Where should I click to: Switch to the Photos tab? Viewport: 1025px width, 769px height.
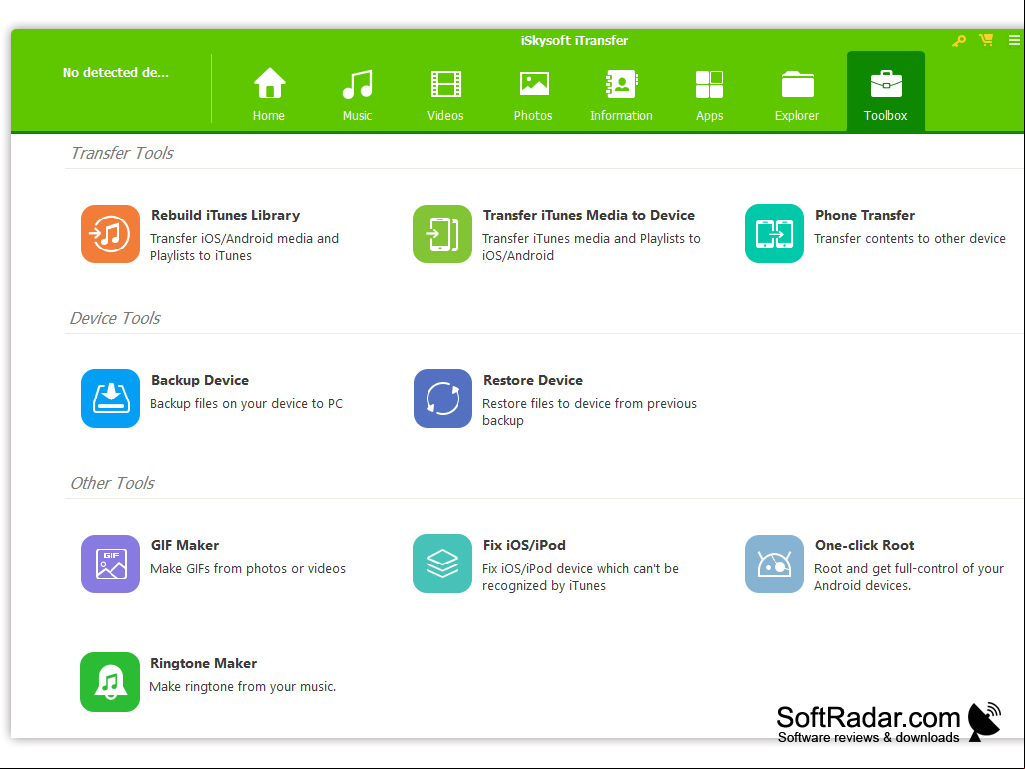point(533,93)
